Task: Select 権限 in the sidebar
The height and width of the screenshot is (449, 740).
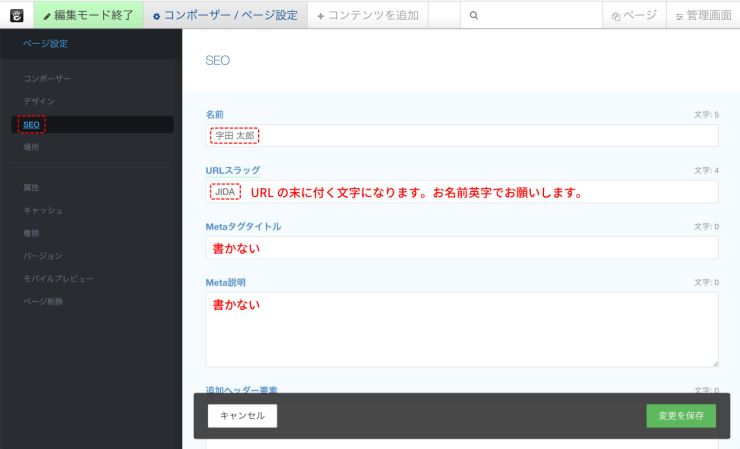Action: tap(31, 233)
